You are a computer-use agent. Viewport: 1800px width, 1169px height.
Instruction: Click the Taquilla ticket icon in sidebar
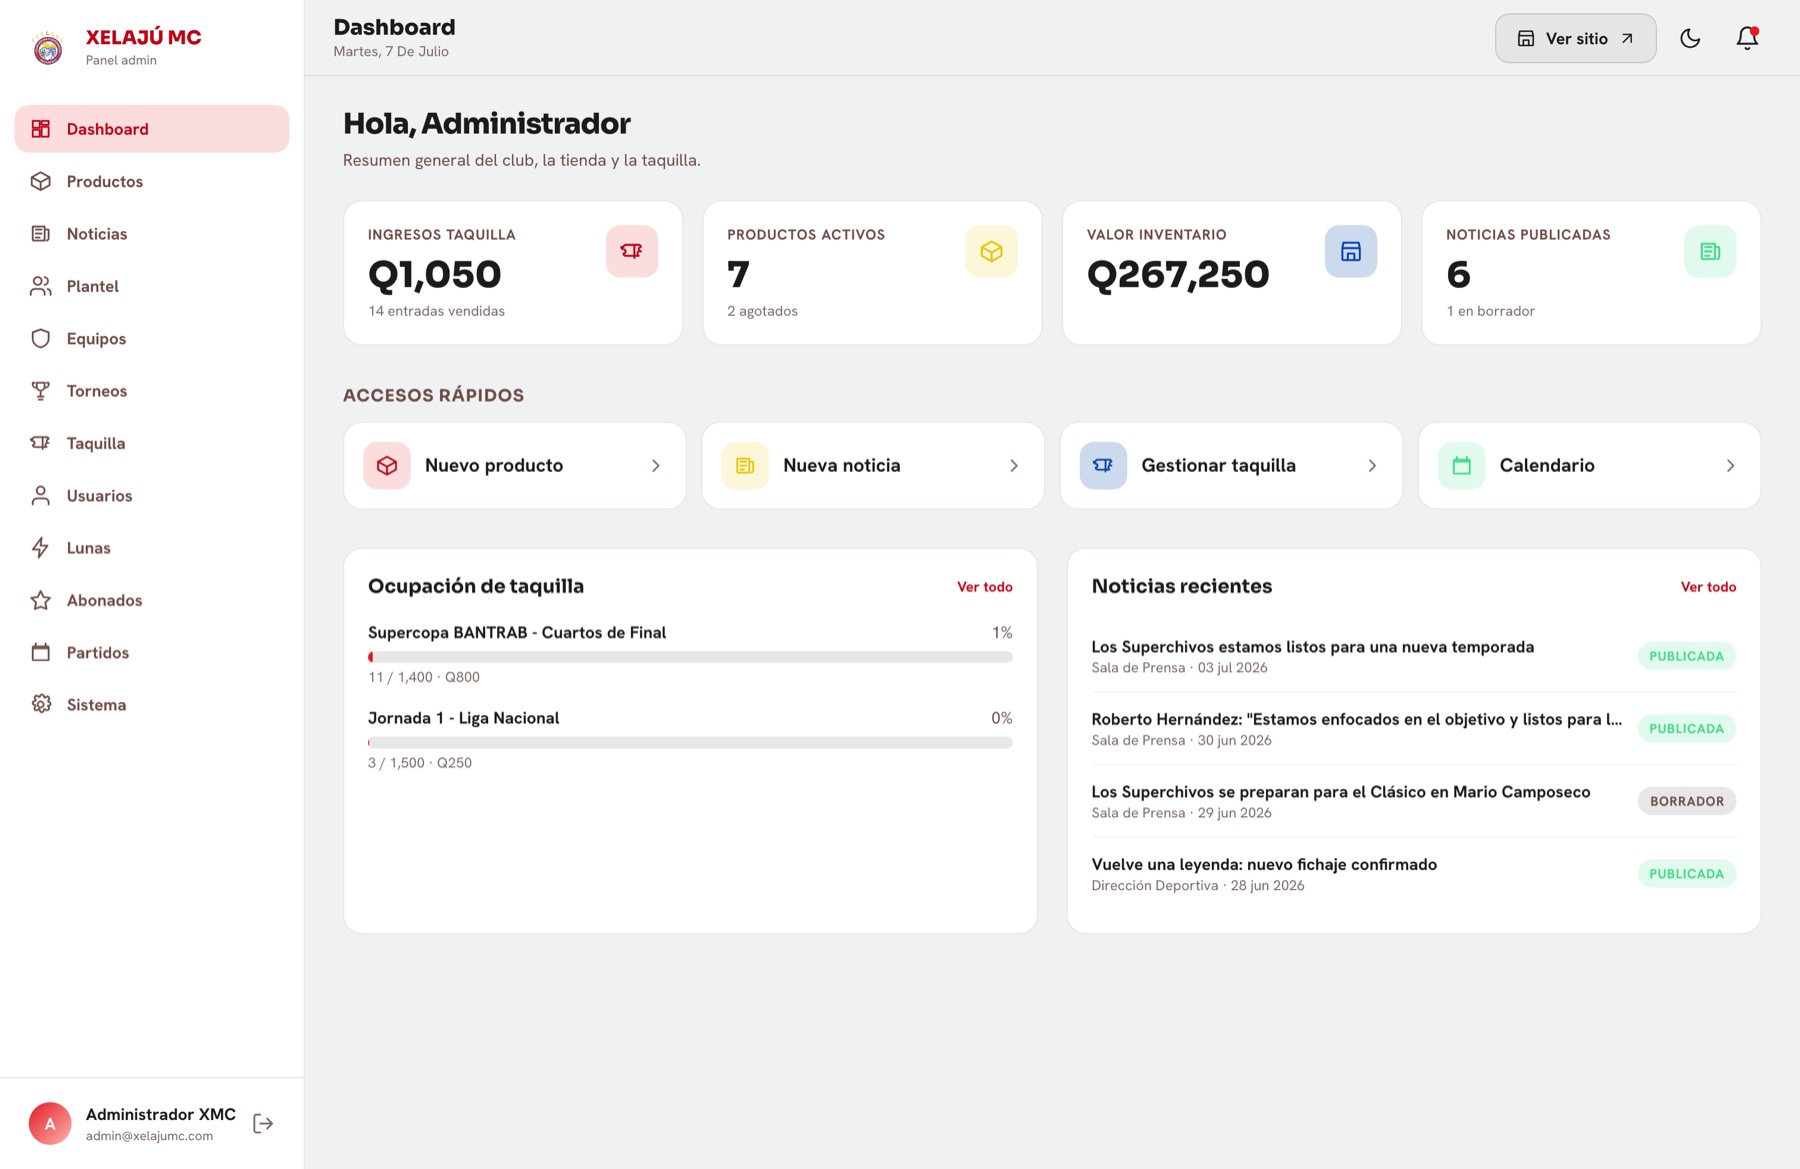pos(41,443)
